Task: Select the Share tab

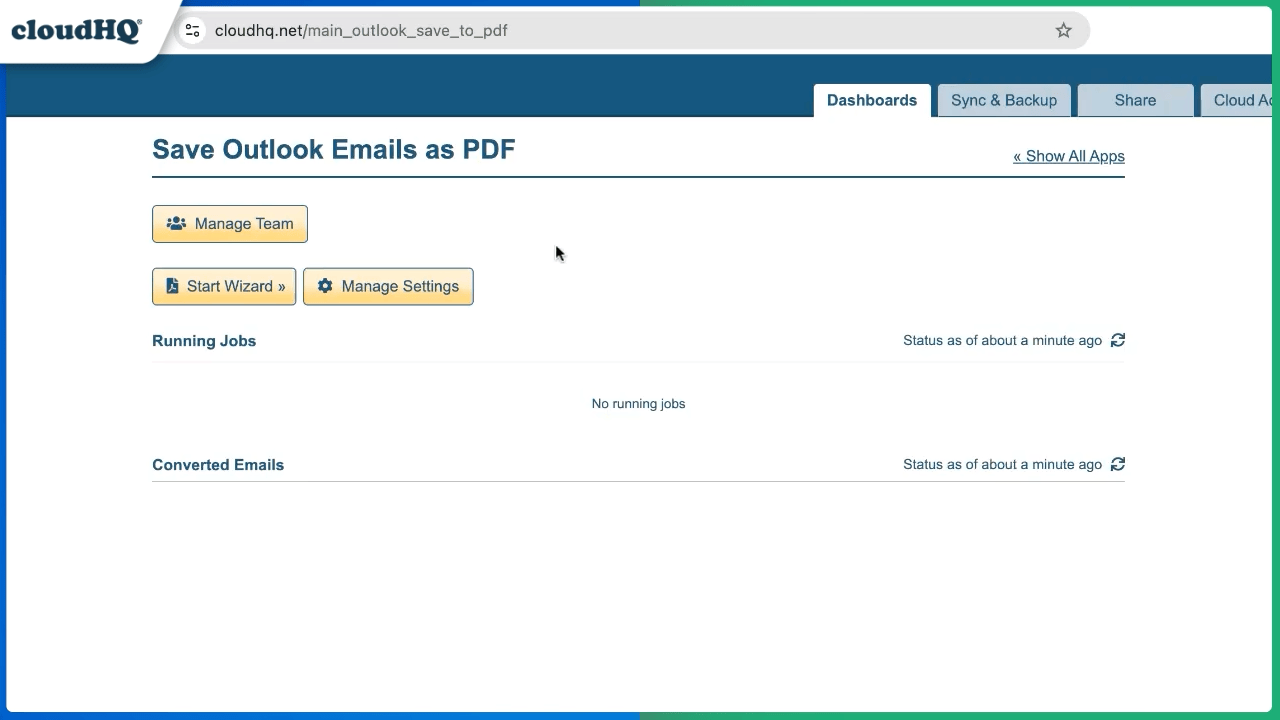Action: coord(1135,100)
